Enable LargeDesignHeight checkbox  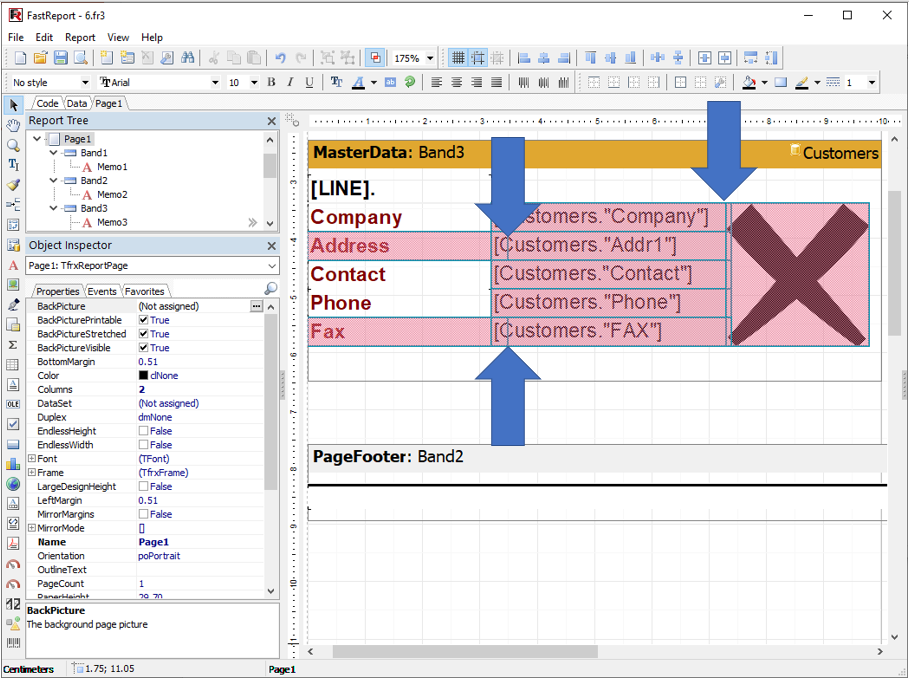[x=143, y=487]
